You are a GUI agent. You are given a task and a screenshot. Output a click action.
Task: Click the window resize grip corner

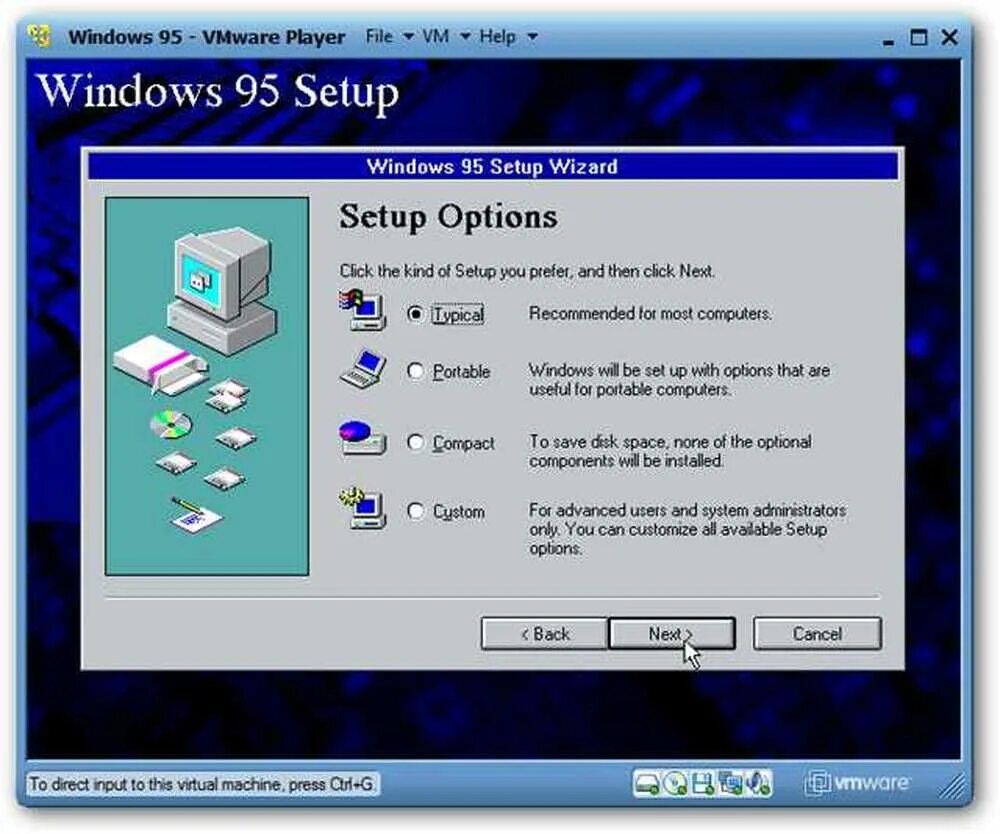tap(952, 786)
